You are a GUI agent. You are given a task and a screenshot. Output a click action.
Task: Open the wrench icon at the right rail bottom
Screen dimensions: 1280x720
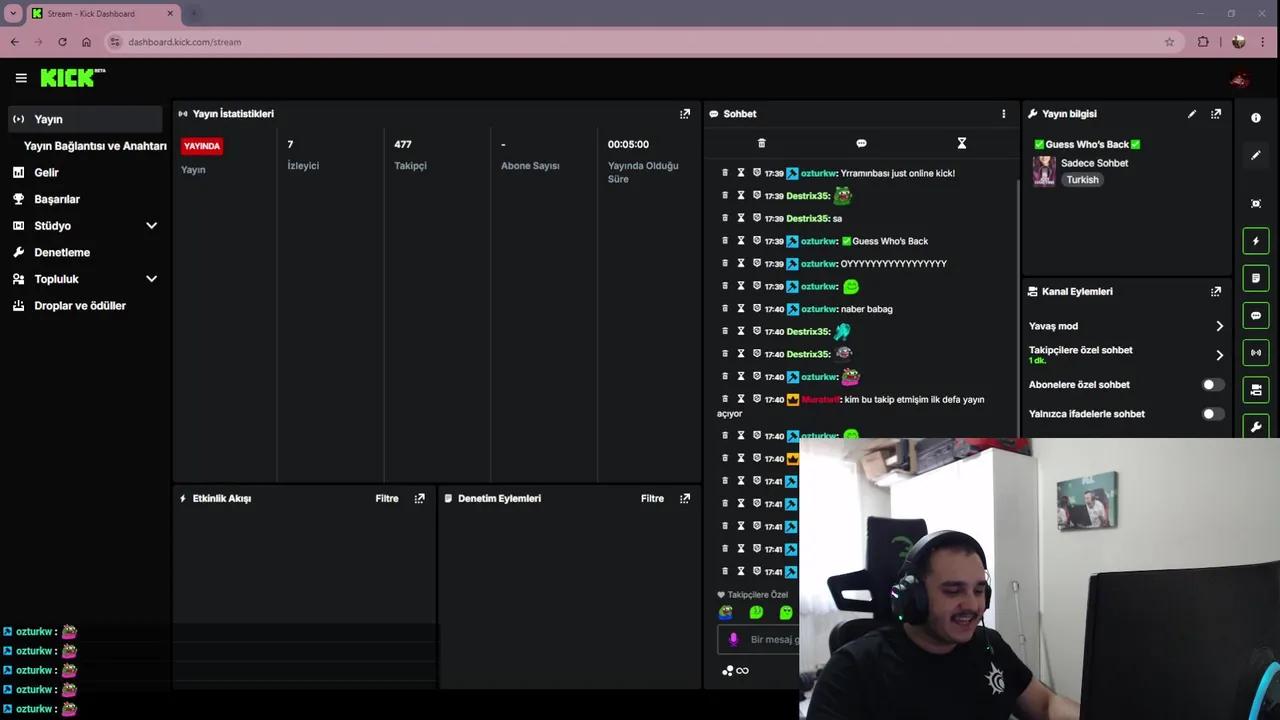1256,427
